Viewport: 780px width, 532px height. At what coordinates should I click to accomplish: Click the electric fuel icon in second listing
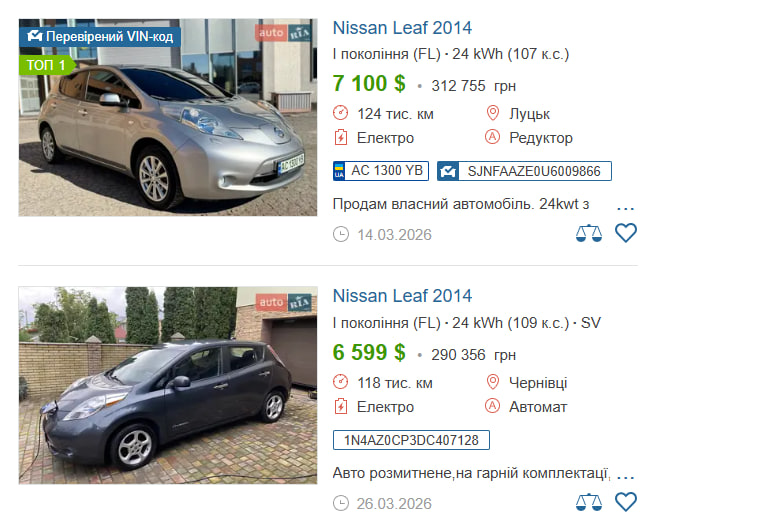coord(341,407)
